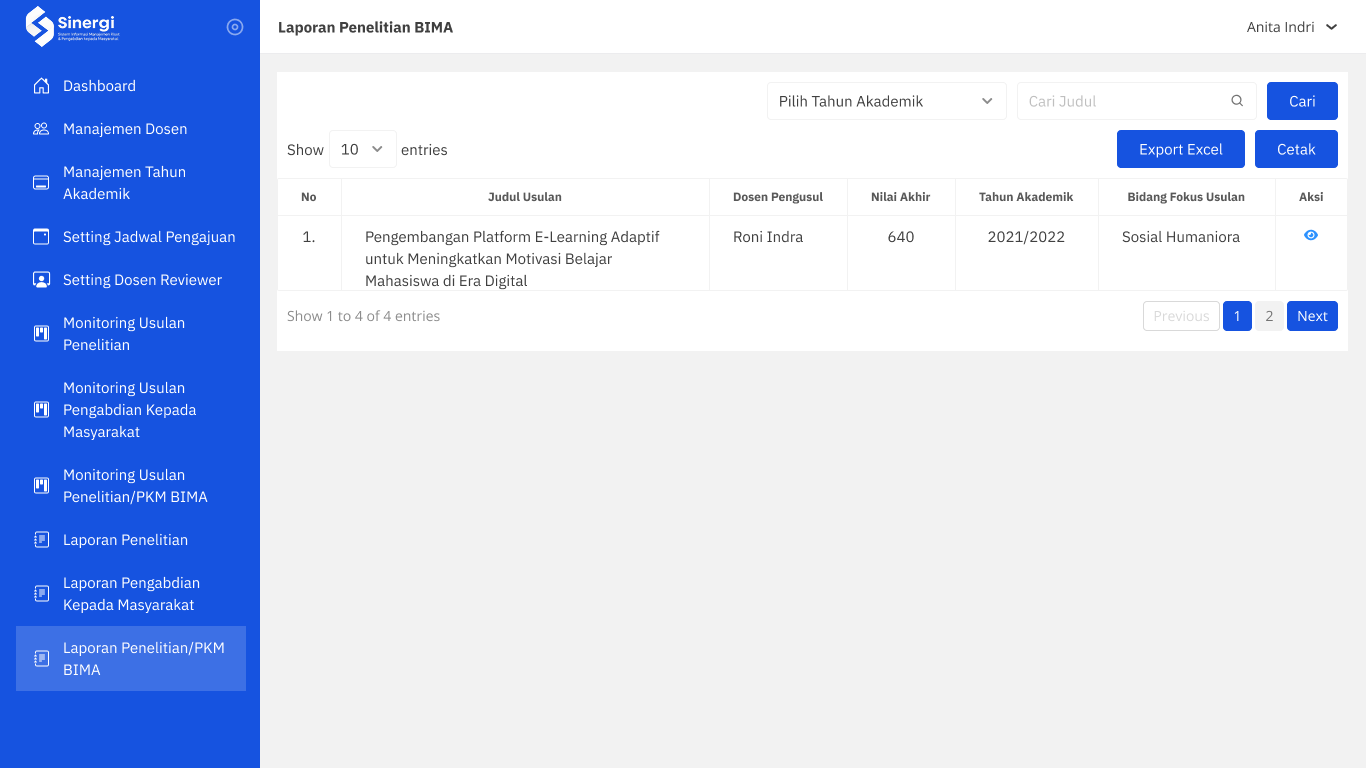This screenshot has width=1366, height=768.
Task: Click the Setting Jadwal Pengajuan calendar icon
Action: 41,237
